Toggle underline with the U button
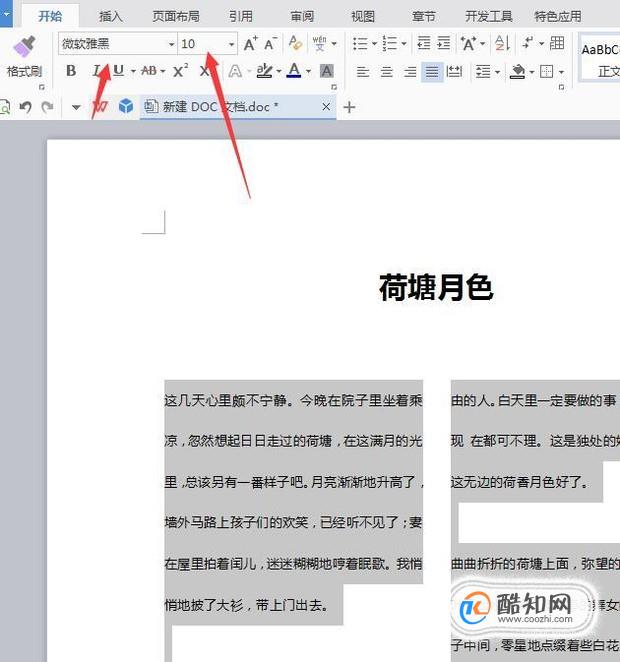The image size is (620, 662). click(x=119, y=71)
